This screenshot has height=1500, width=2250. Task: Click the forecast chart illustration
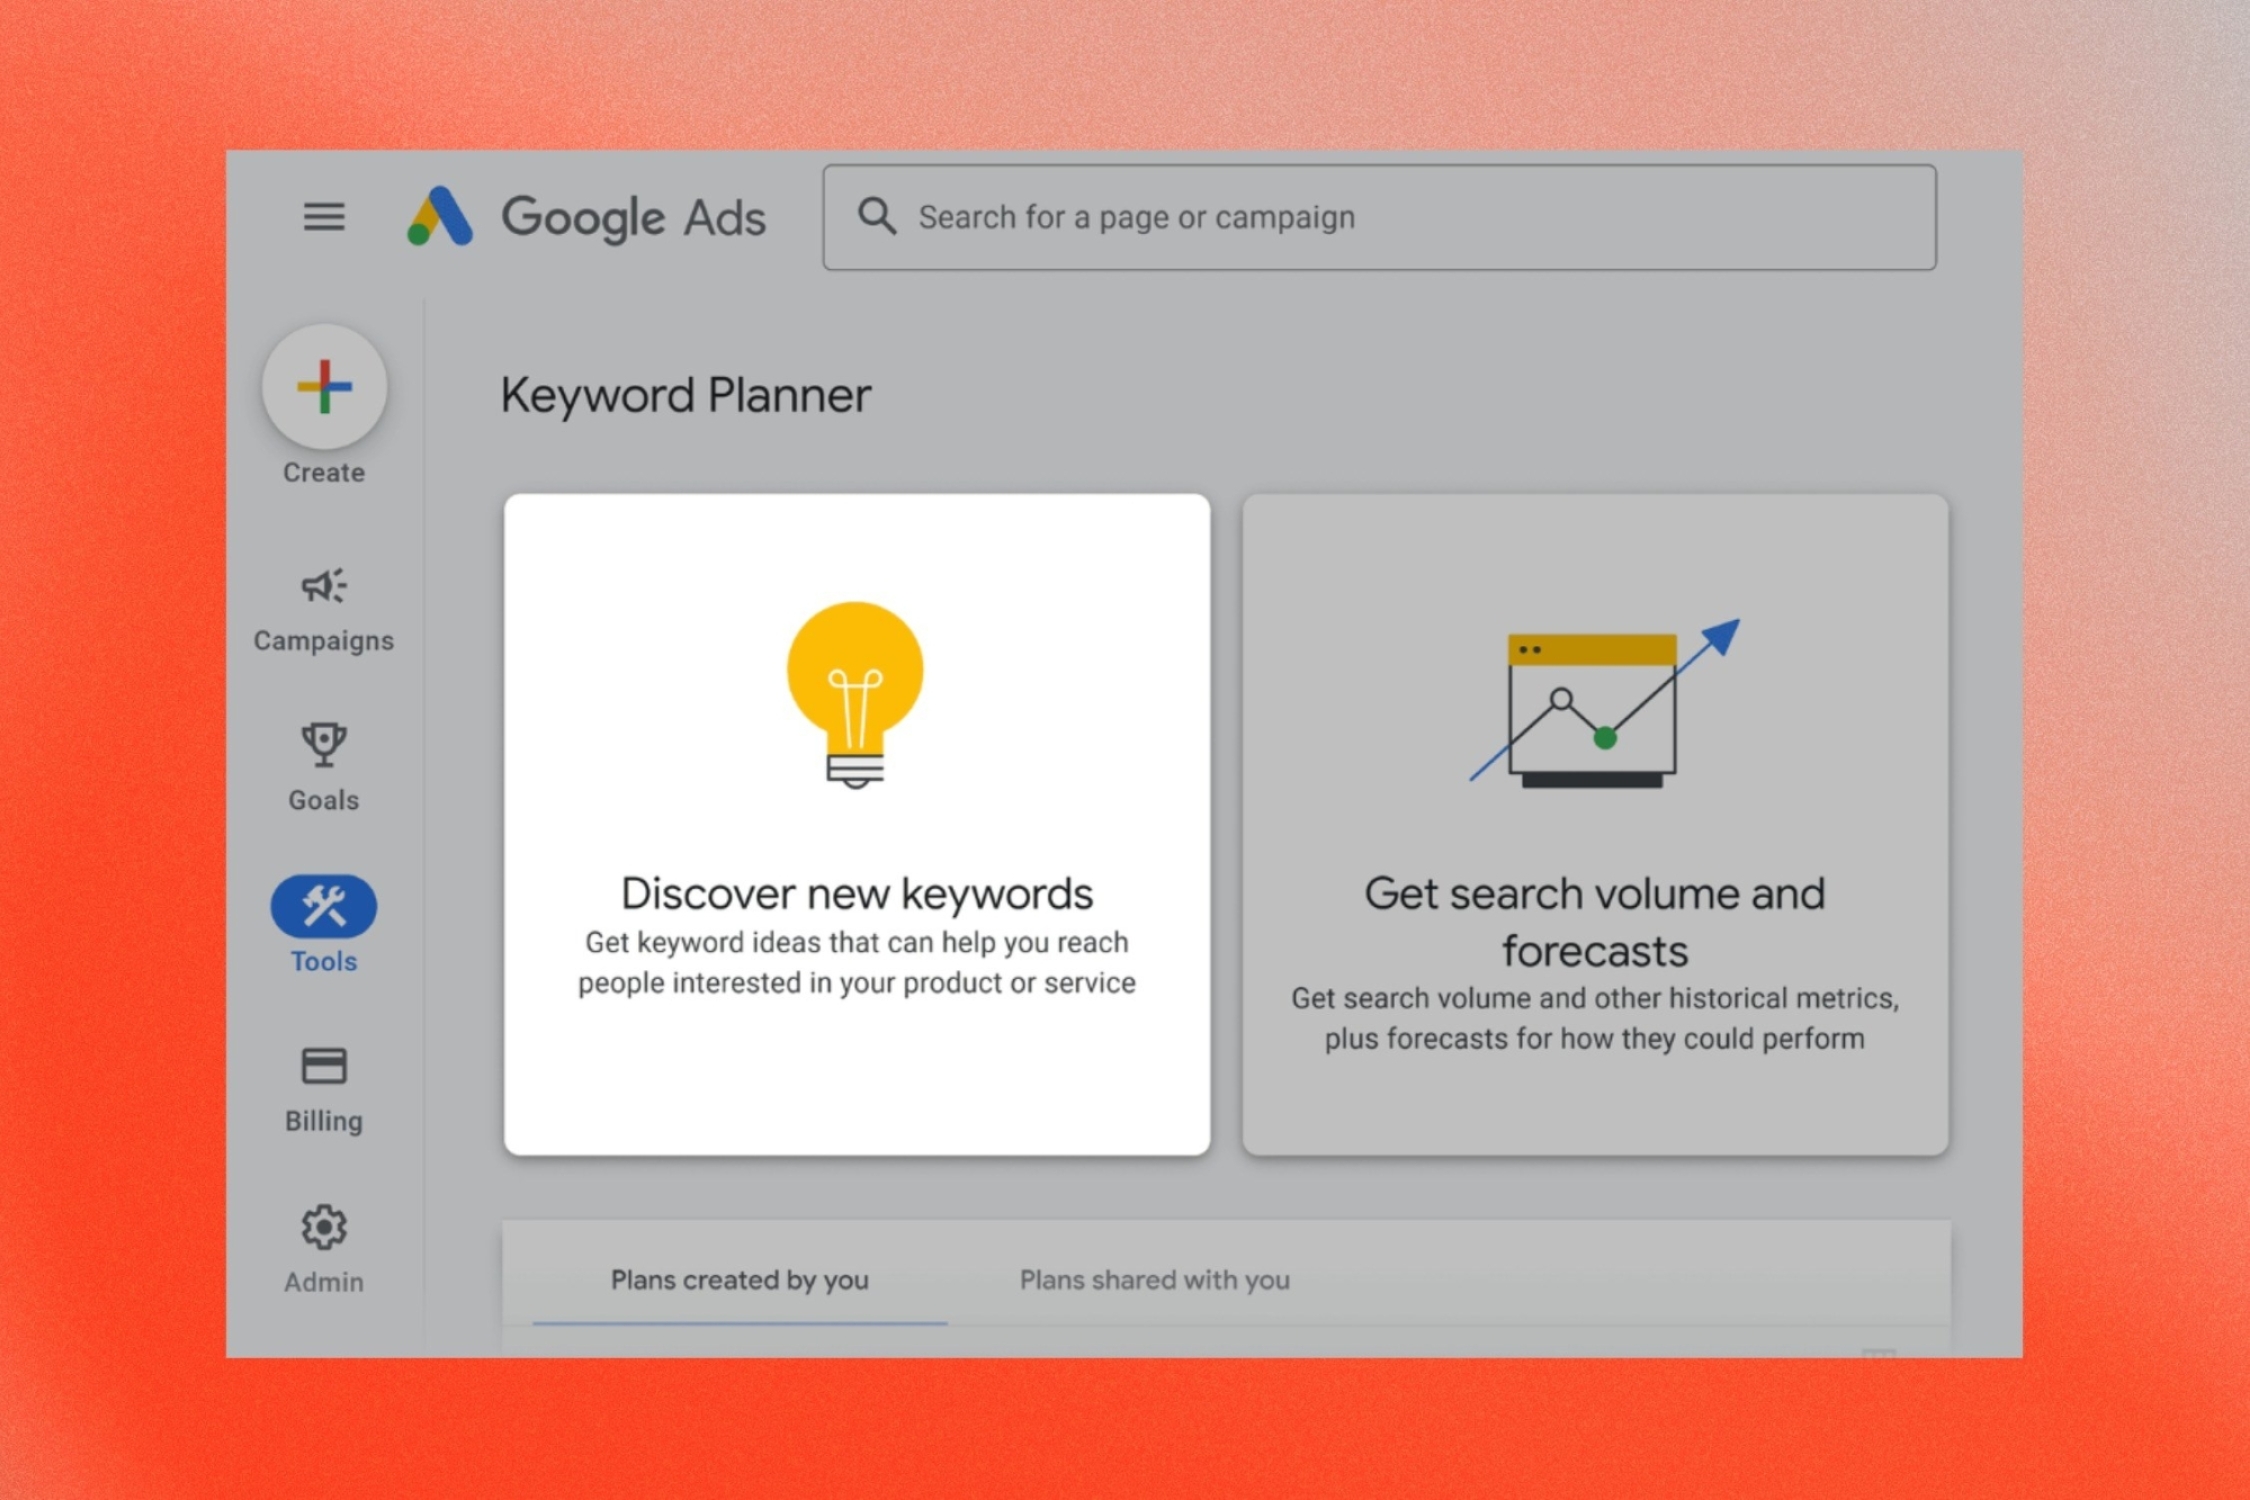[1604, 703]
